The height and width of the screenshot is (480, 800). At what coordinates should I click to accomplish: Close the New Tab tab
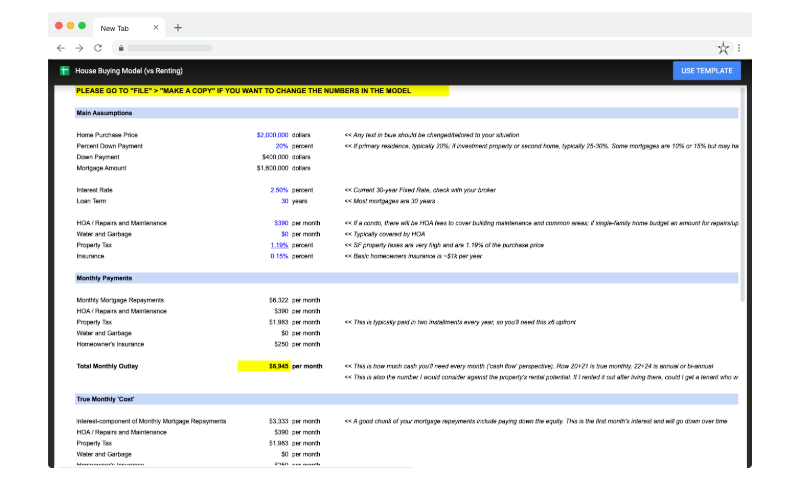pyautogui.click(x=156, y=28)
